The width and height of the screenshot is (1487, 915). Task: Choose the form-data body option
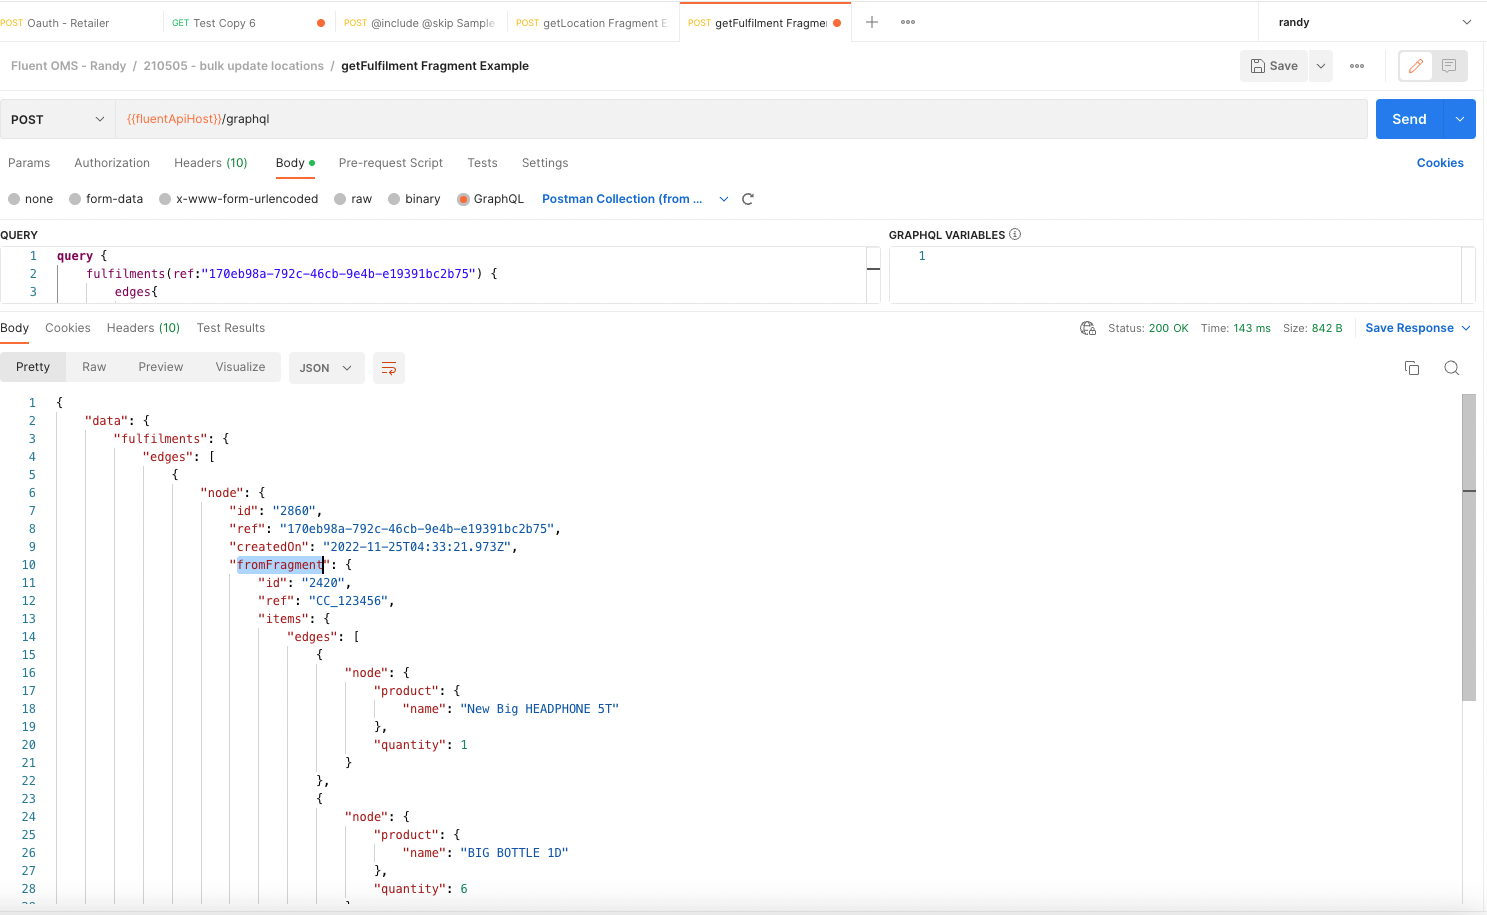pyautogui.click(x=76, y=199)
